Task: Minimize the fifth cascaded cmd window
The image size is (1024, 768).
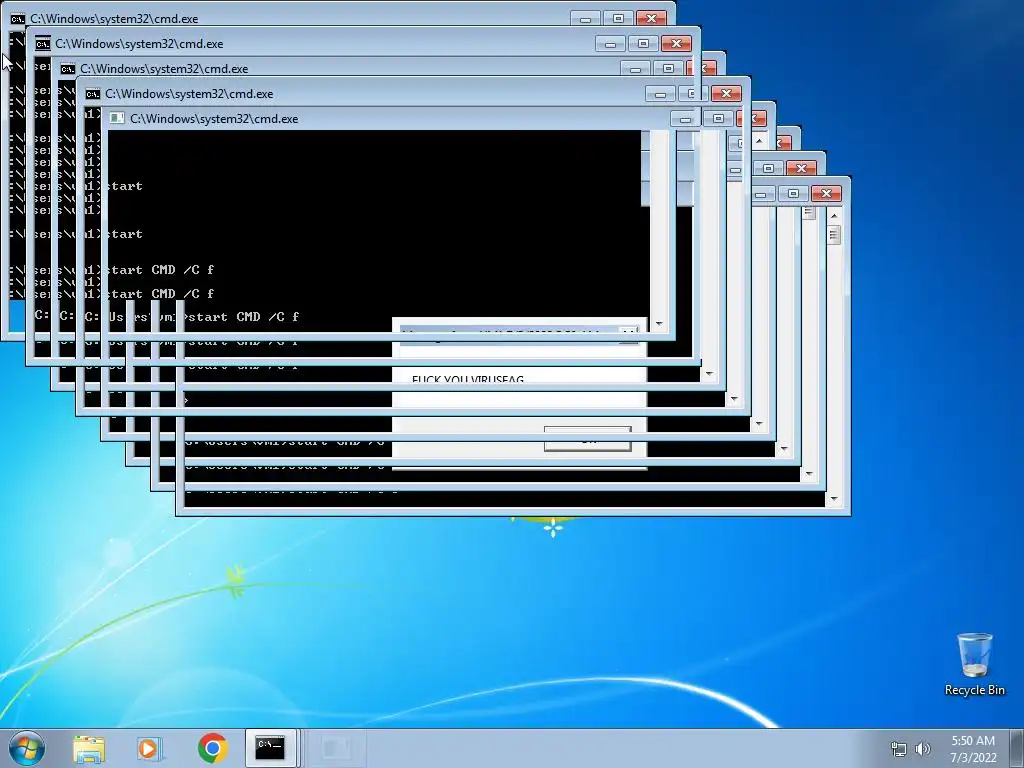Action: (685, 119)
